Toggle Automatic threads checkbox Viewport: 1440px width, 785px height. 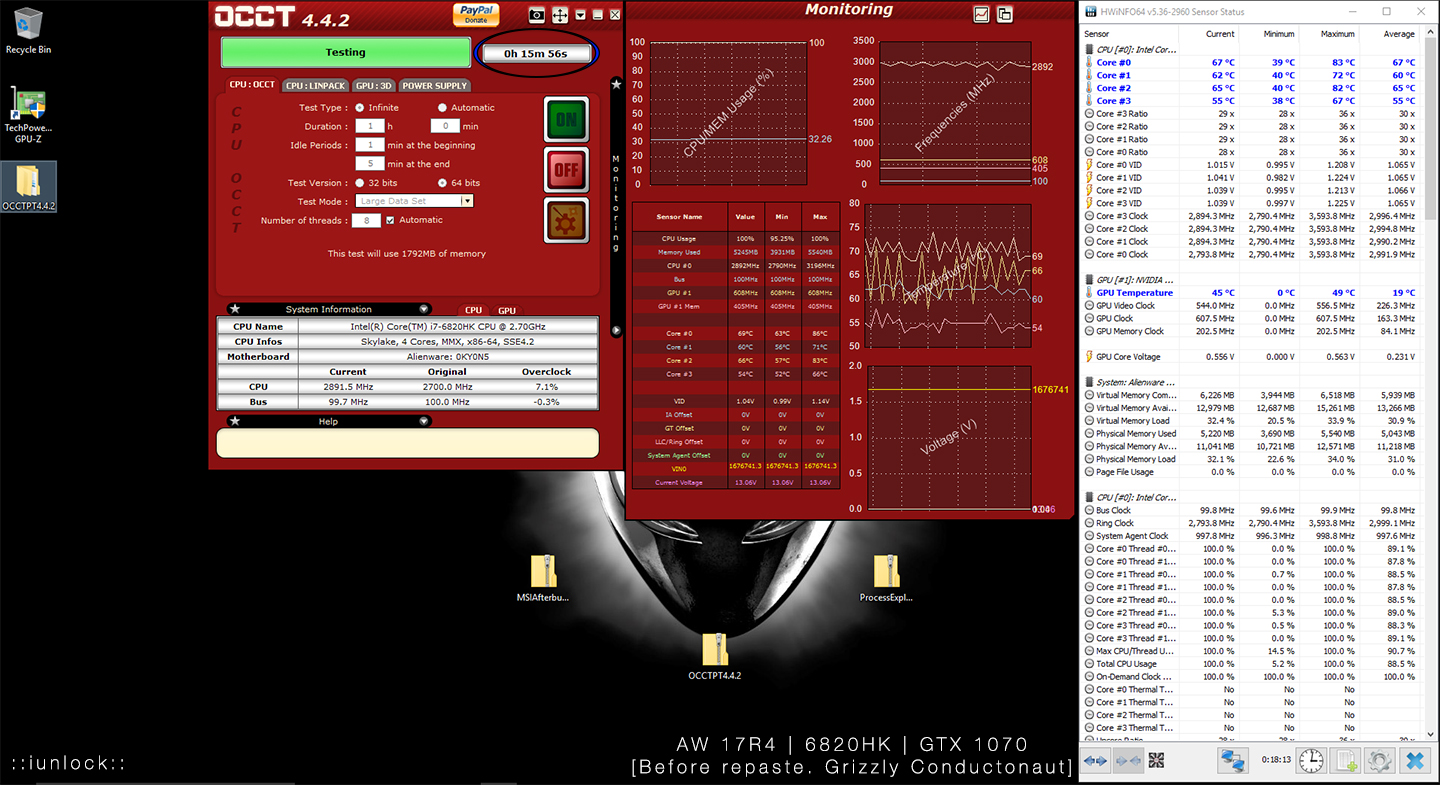[x=390, y=220]
